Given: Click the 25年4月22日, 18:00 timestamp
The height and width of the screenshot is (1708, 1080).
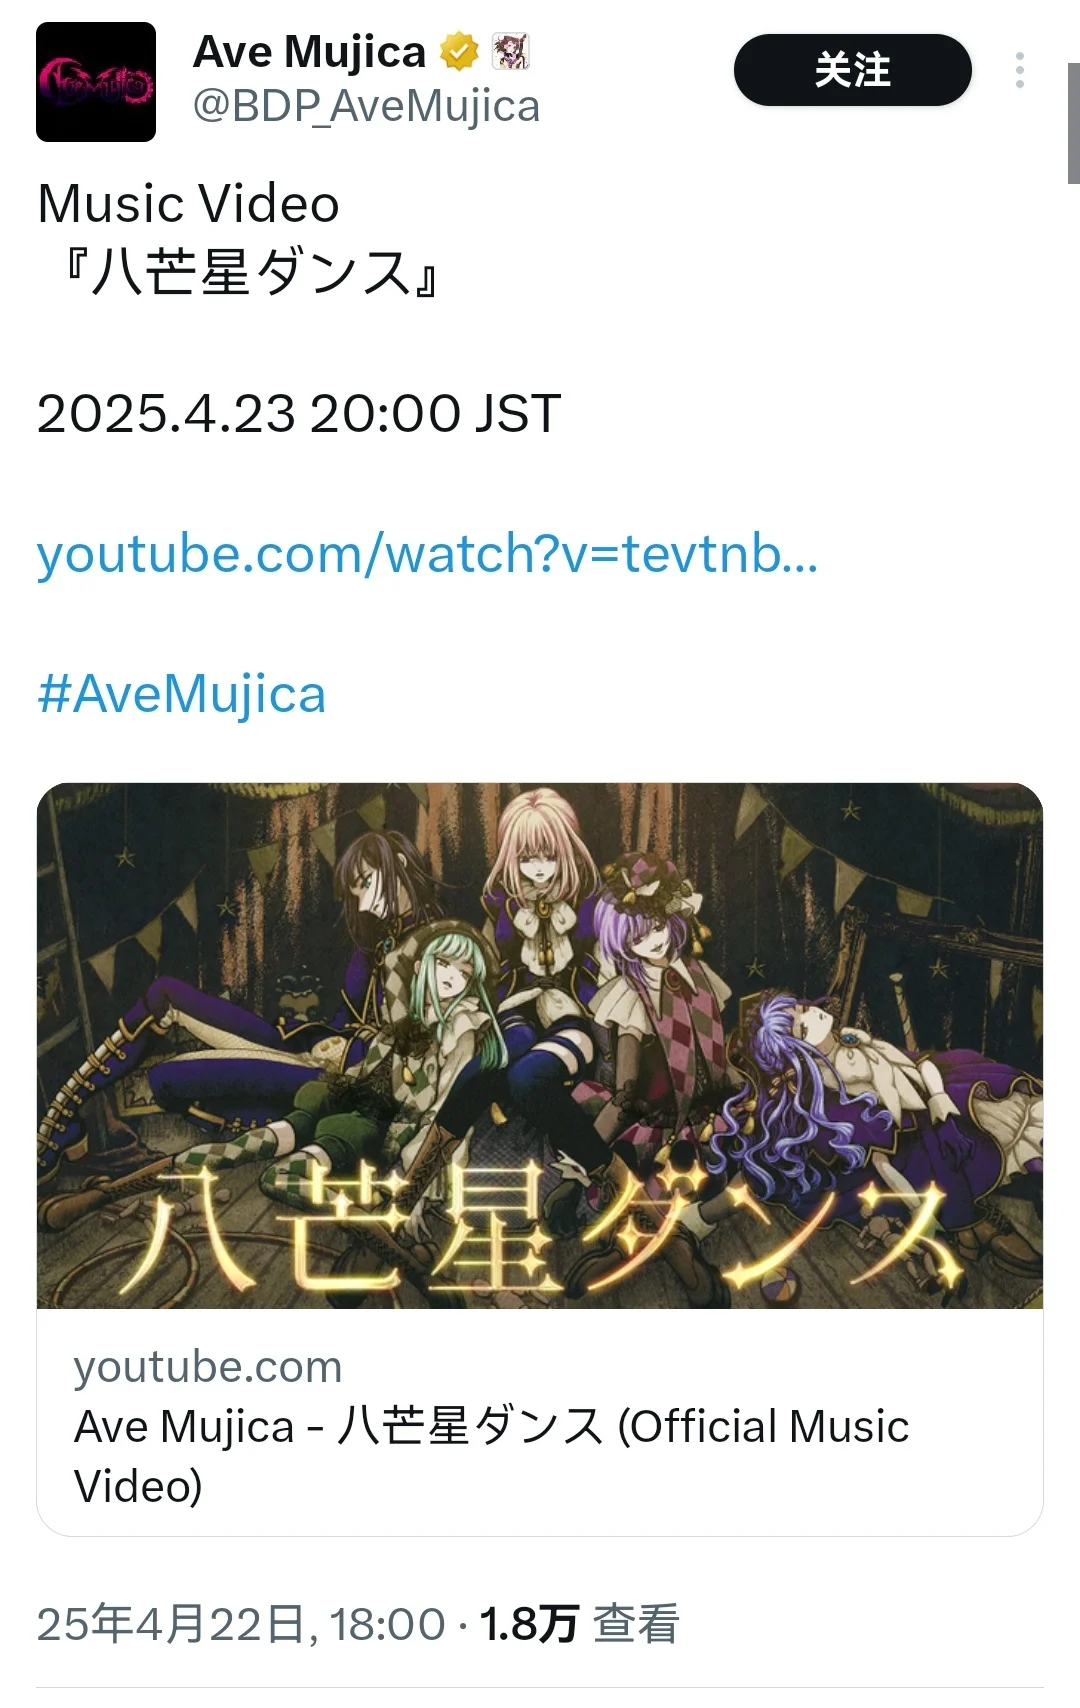Looking at the screenshot, I should [x=241, y=1624].
